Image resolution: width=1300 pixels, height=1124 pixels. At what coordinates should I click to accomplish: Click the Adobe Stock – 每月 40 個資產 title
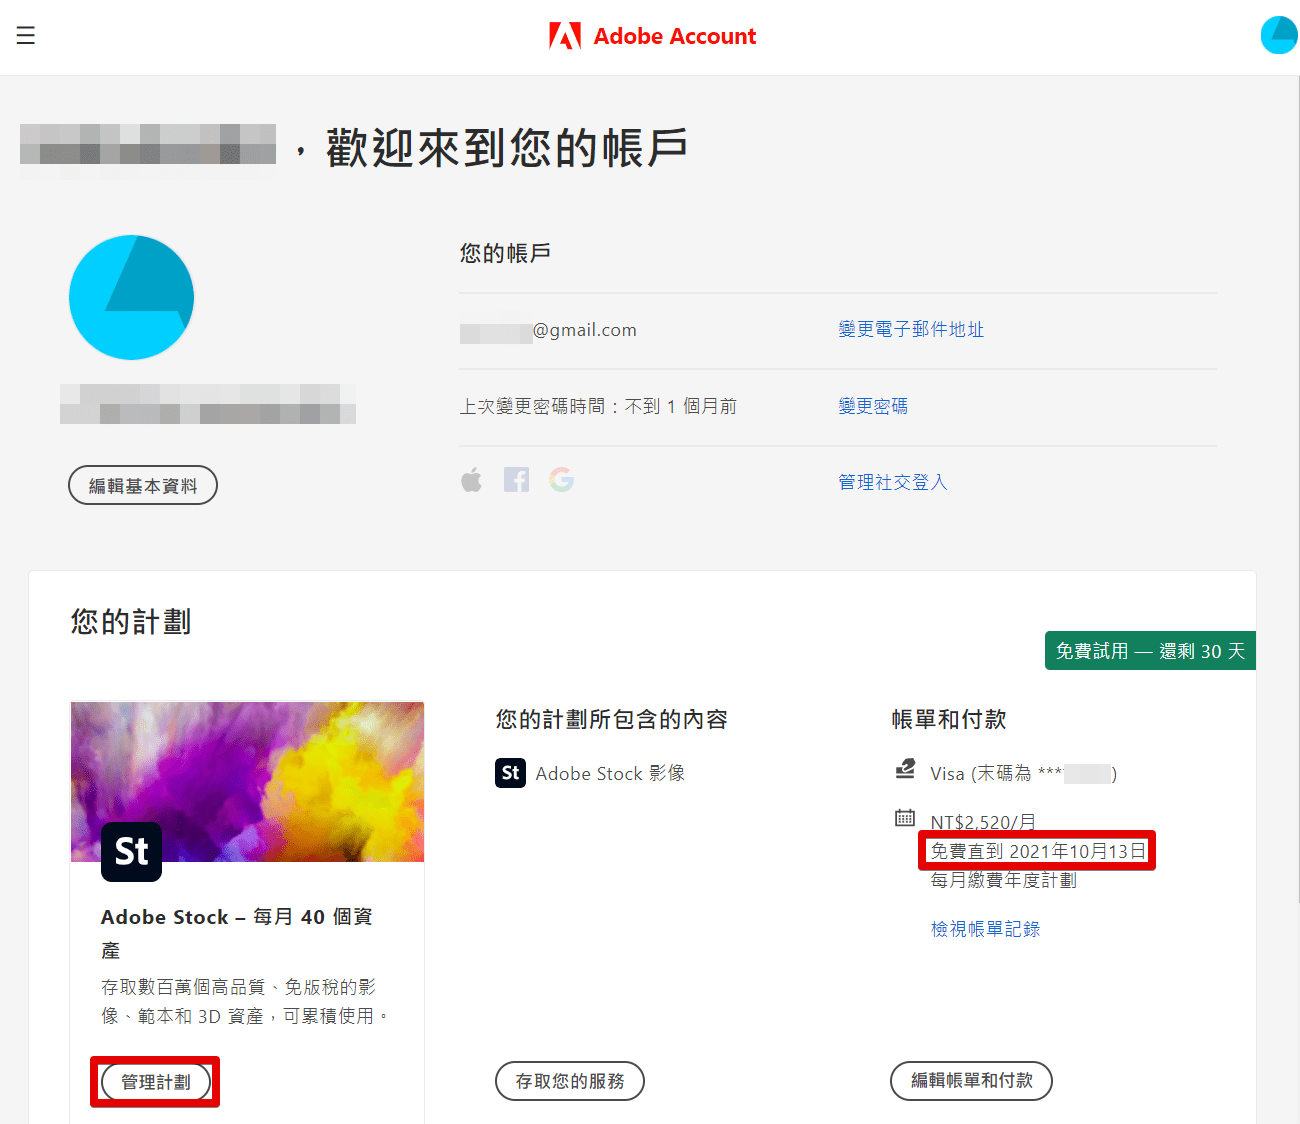tap(237, 933)
